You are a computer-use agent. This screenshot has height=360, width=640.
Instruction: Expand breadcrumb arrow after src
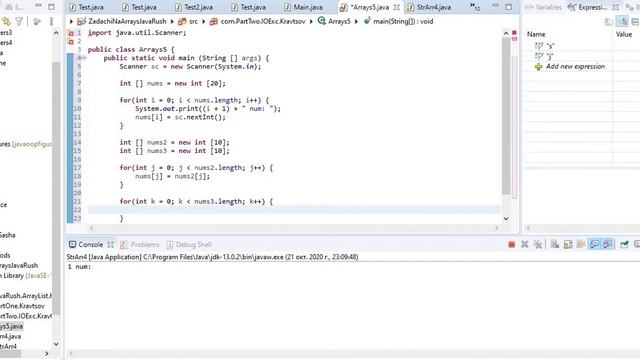point(203,21)
